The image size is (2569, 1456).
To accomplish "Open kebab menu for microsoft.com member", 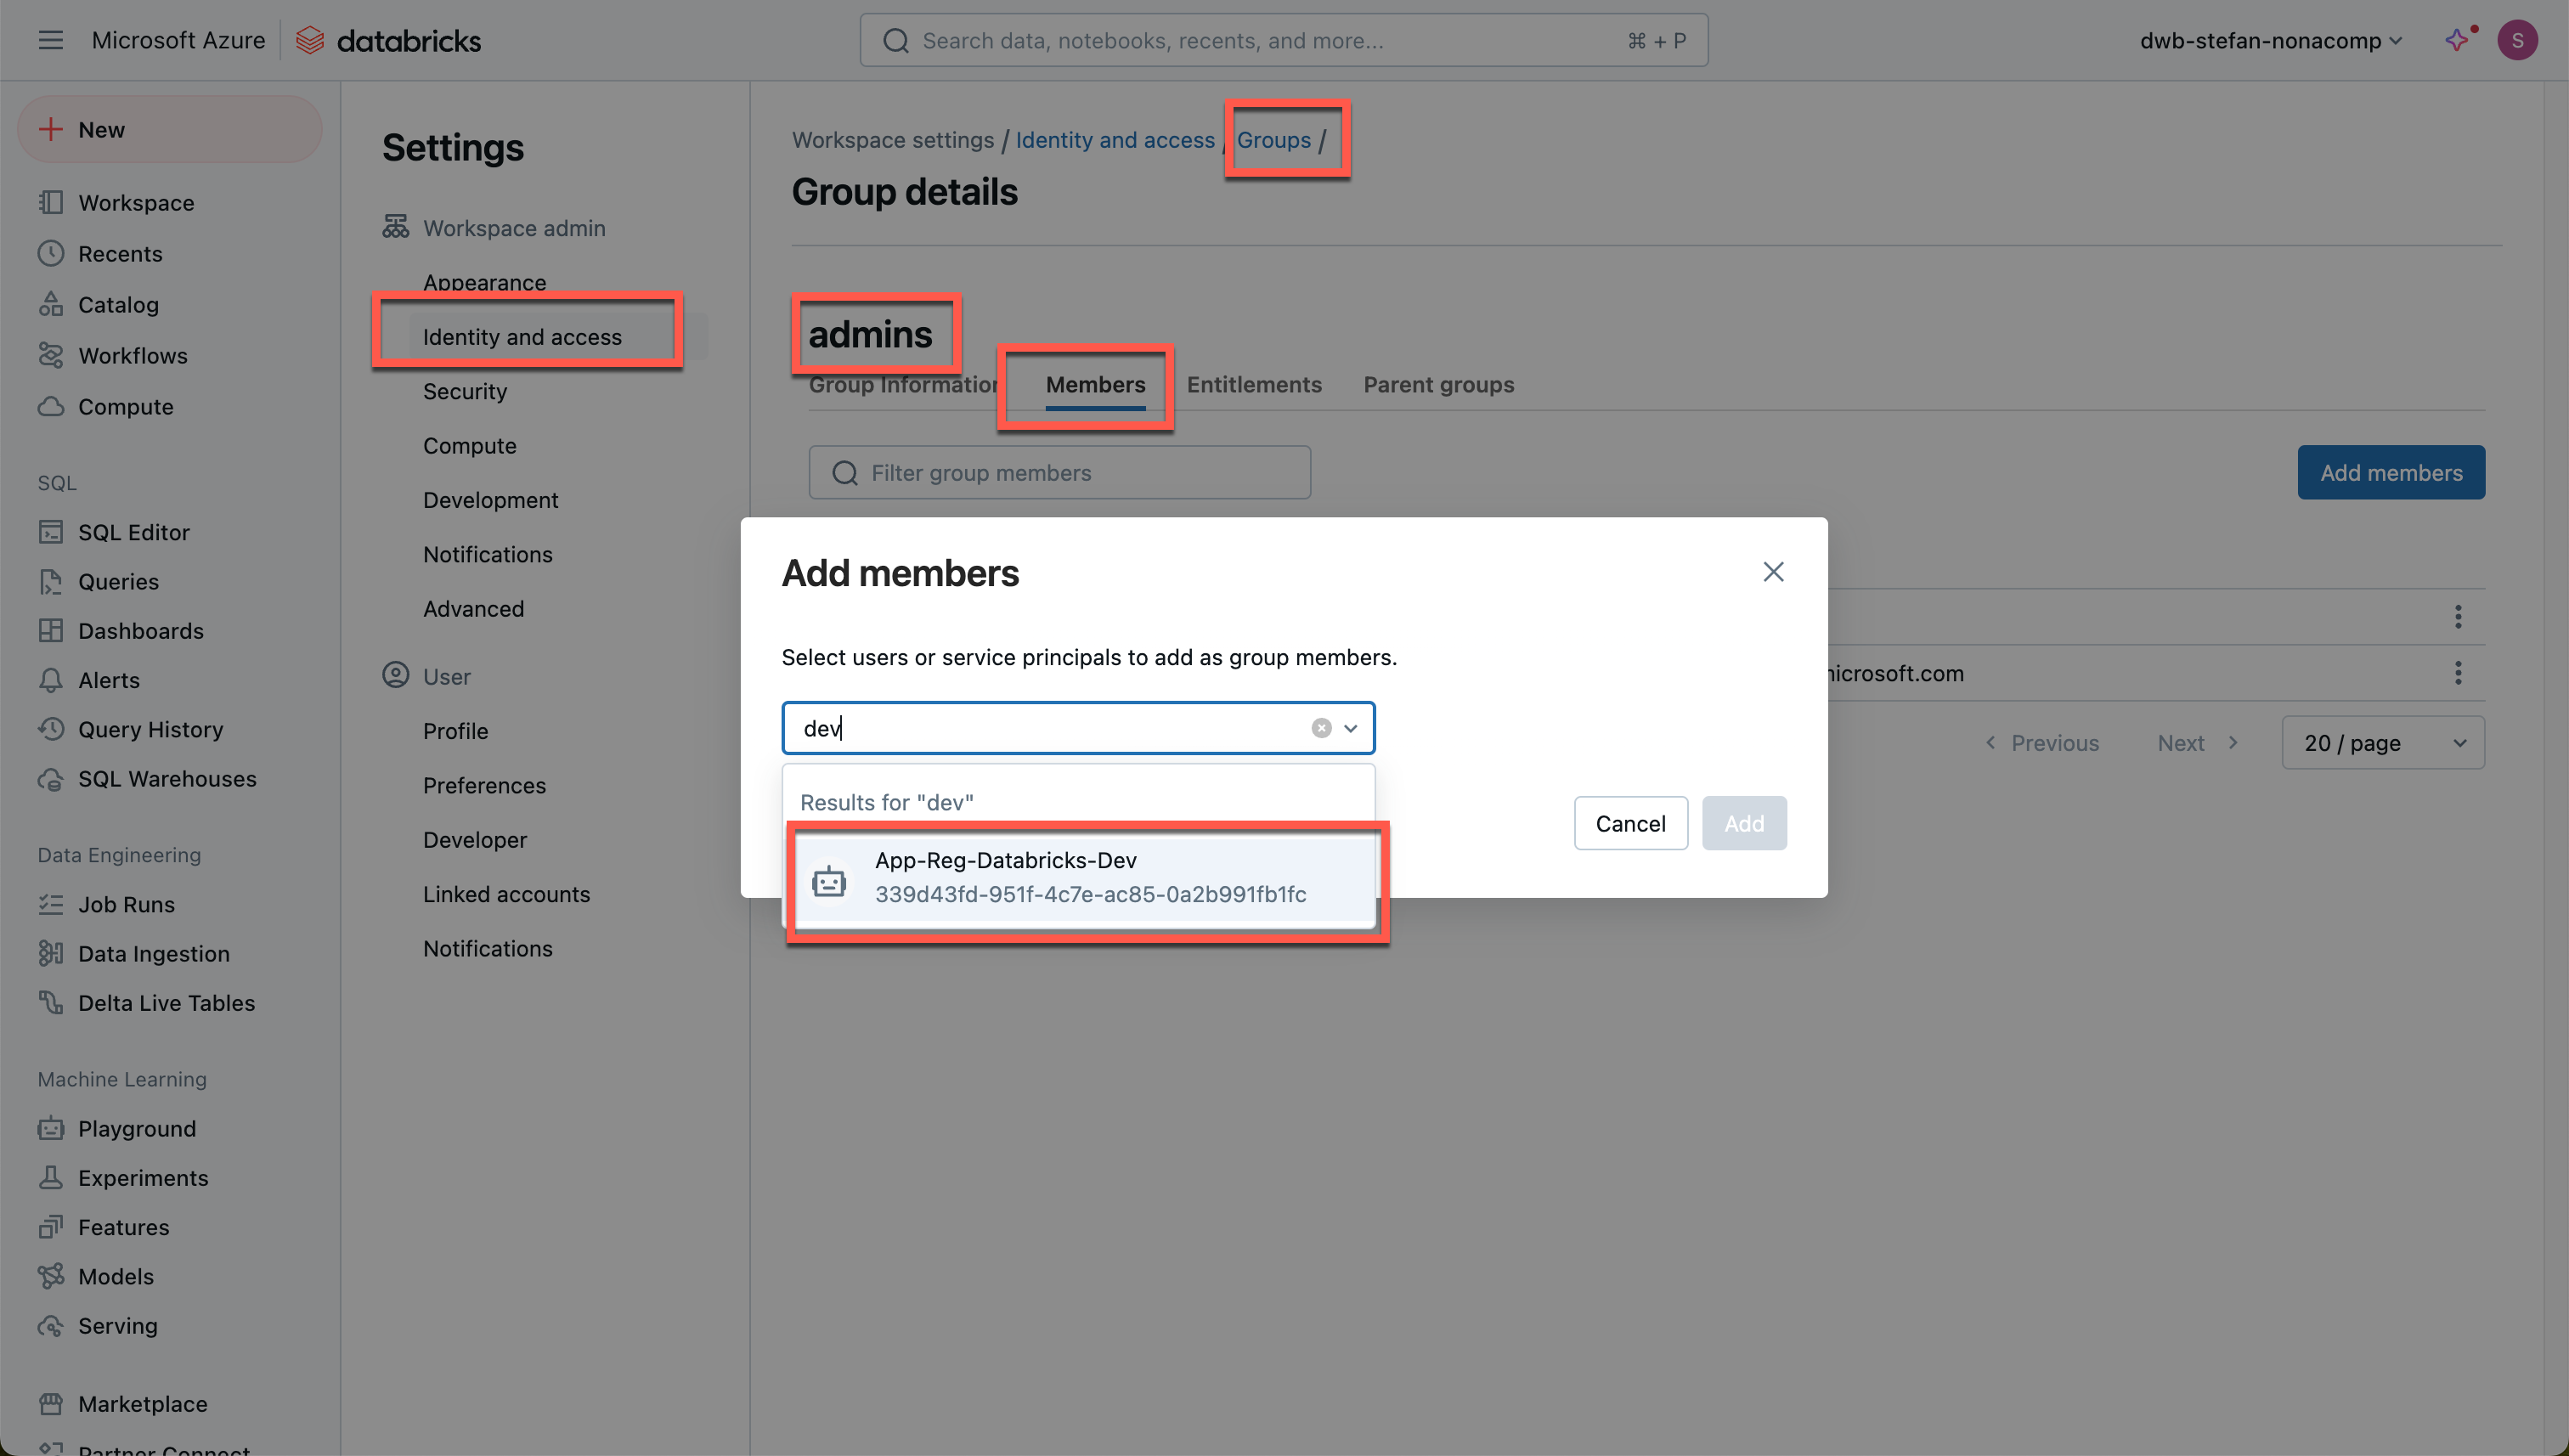I will coord(2458,673).
